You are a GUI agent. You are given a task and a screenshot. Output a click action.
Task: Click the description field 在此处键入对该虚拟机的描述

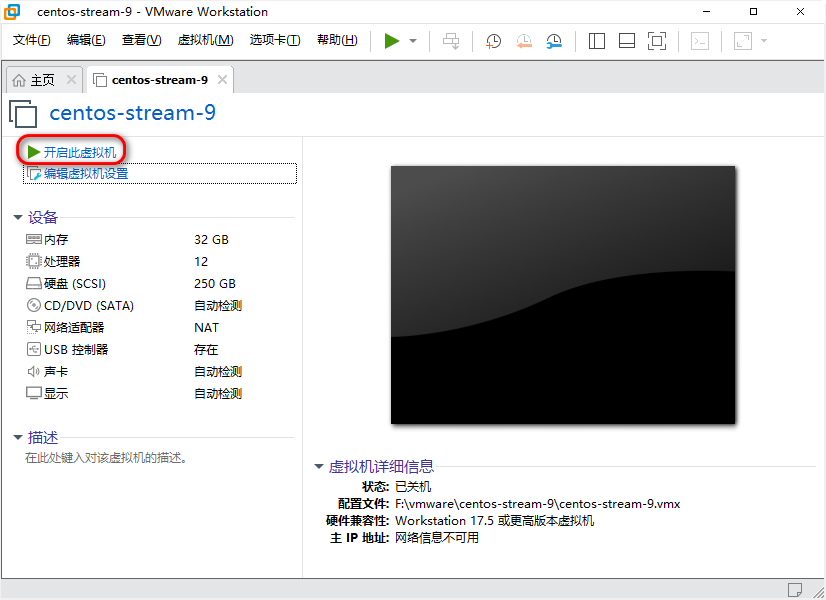[106, 458]
